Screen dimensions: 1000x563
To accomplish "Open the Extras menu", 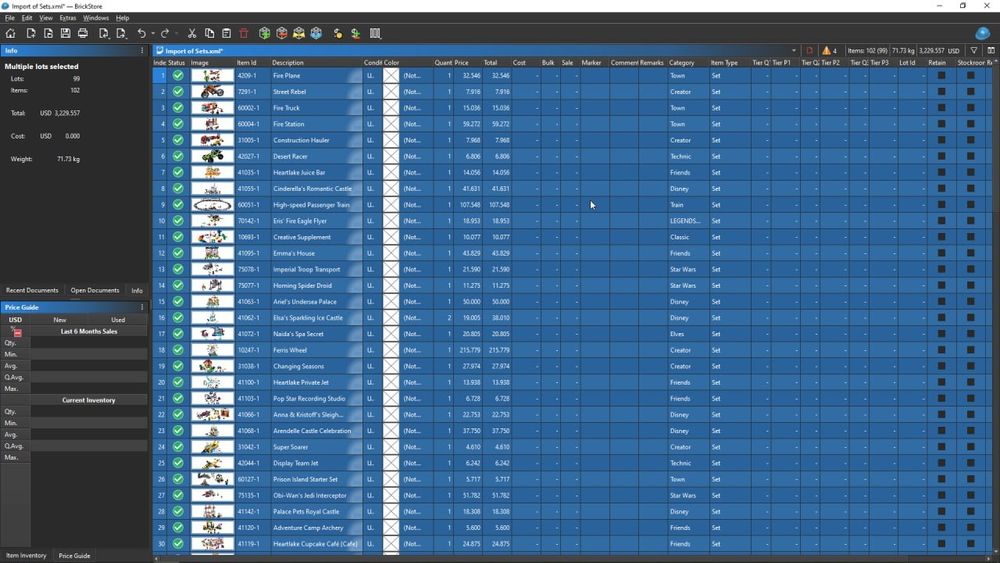I will coord(68,18).
